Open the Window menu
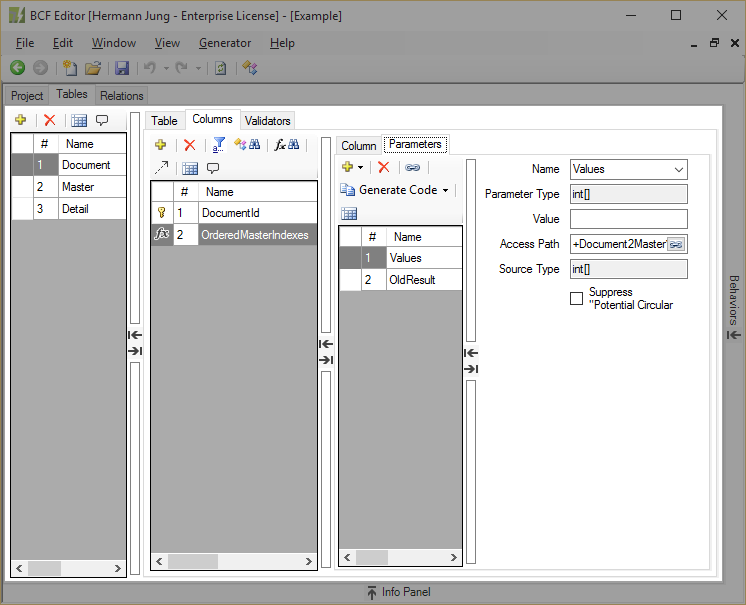The height and width of the screenshot is (605, 746). 114,43
